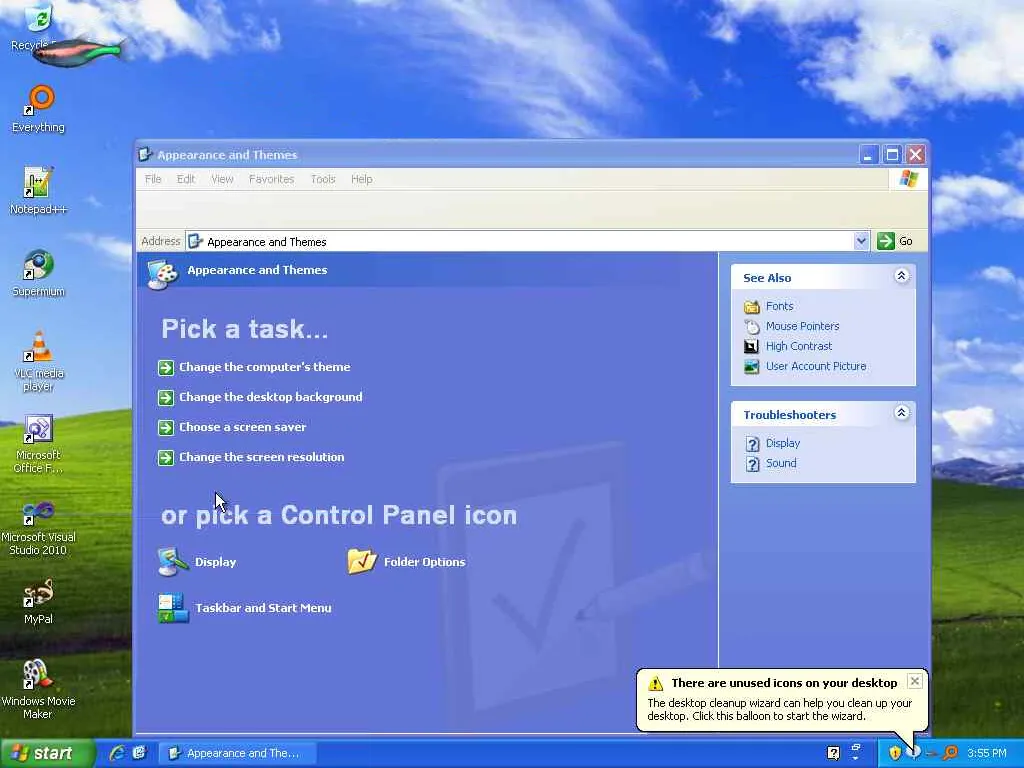
Task: Click the Mouse Pointers icon
Action: (752, 327)
